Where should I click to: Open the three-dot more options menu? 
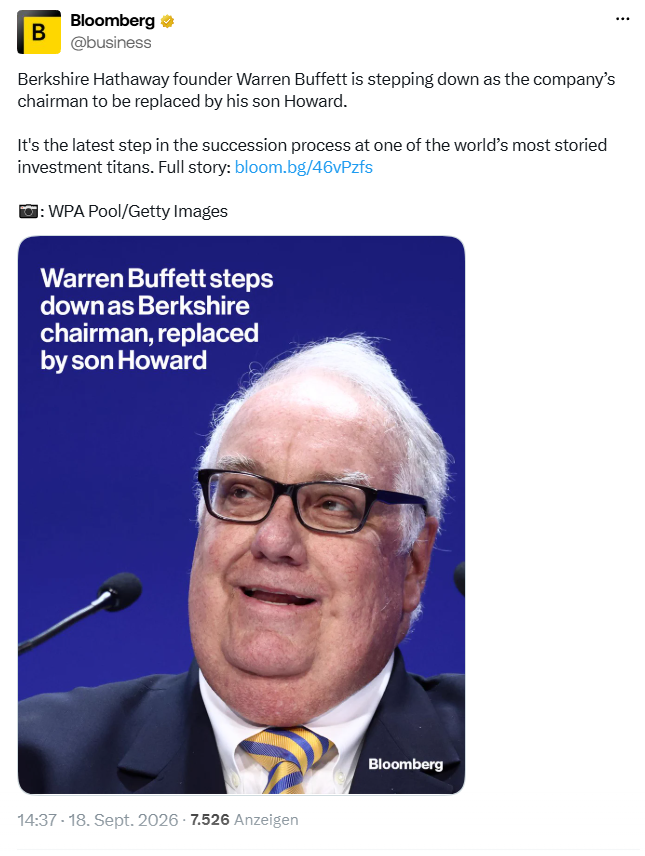[623, 19]
